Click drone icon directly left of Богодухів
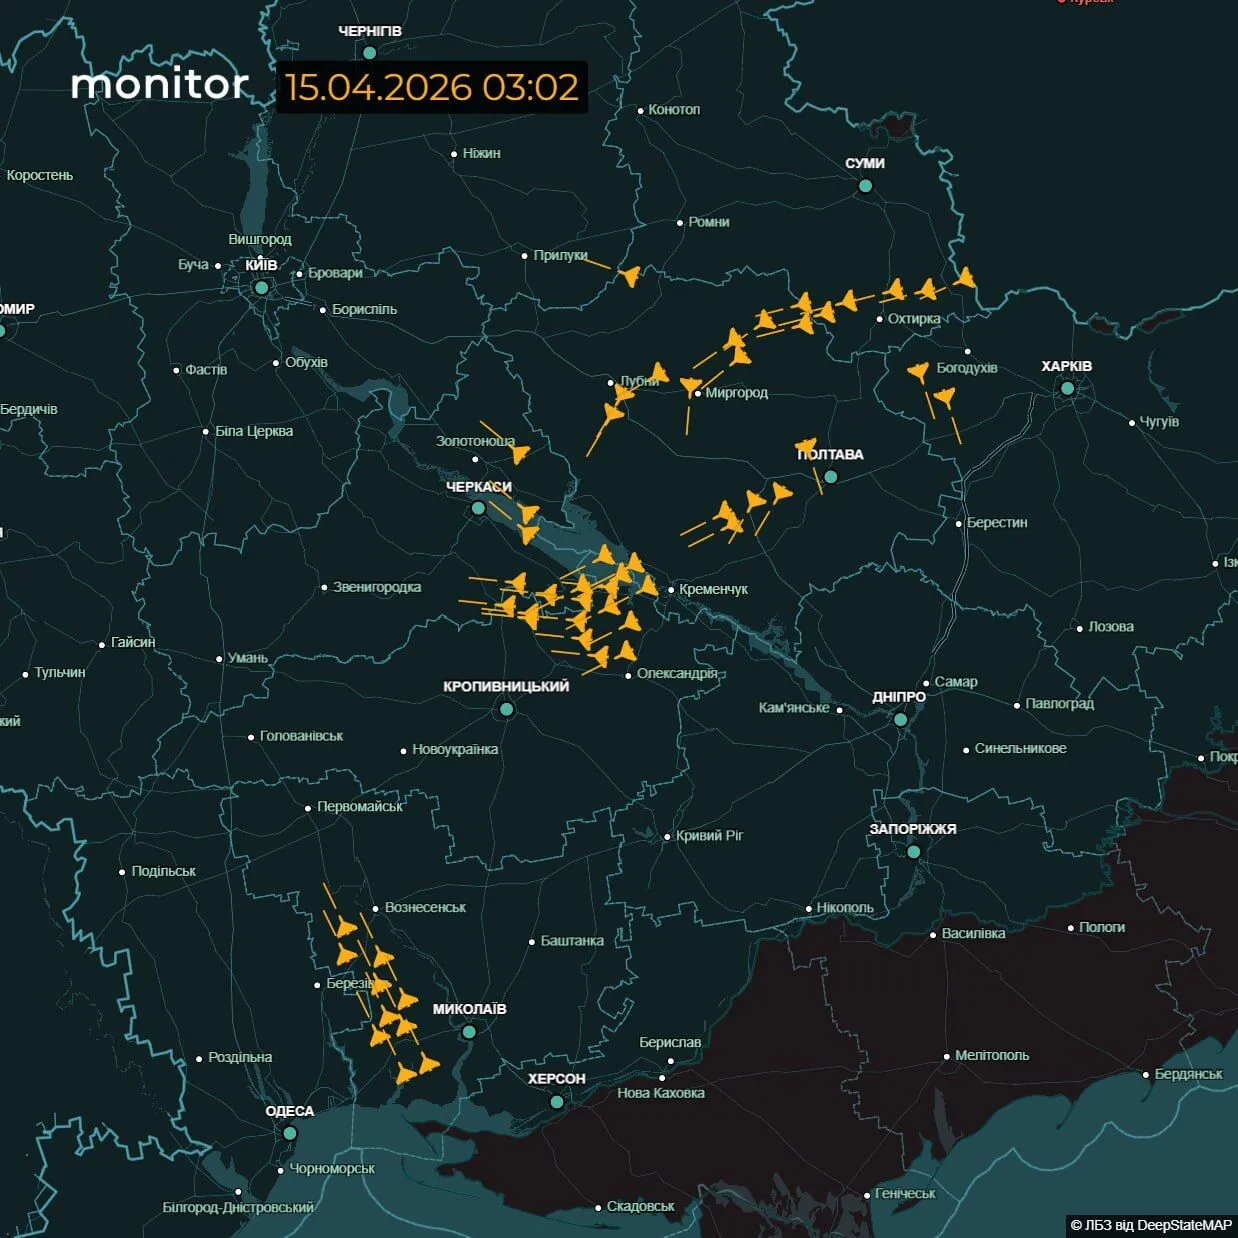Viewport: 1238px width, 1238px height. coord(919,373)
